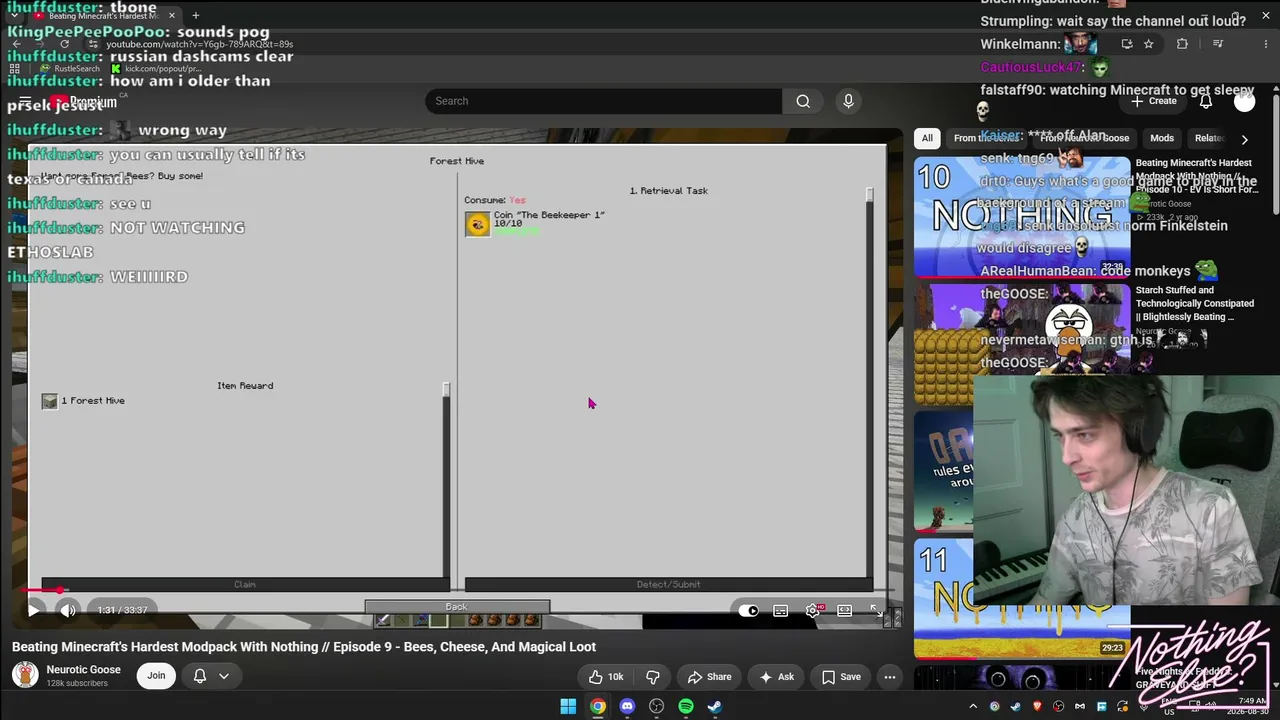Open Episode 10 video thumbnail
The image size is (1280, 720).
click(x=1022, y=216)
